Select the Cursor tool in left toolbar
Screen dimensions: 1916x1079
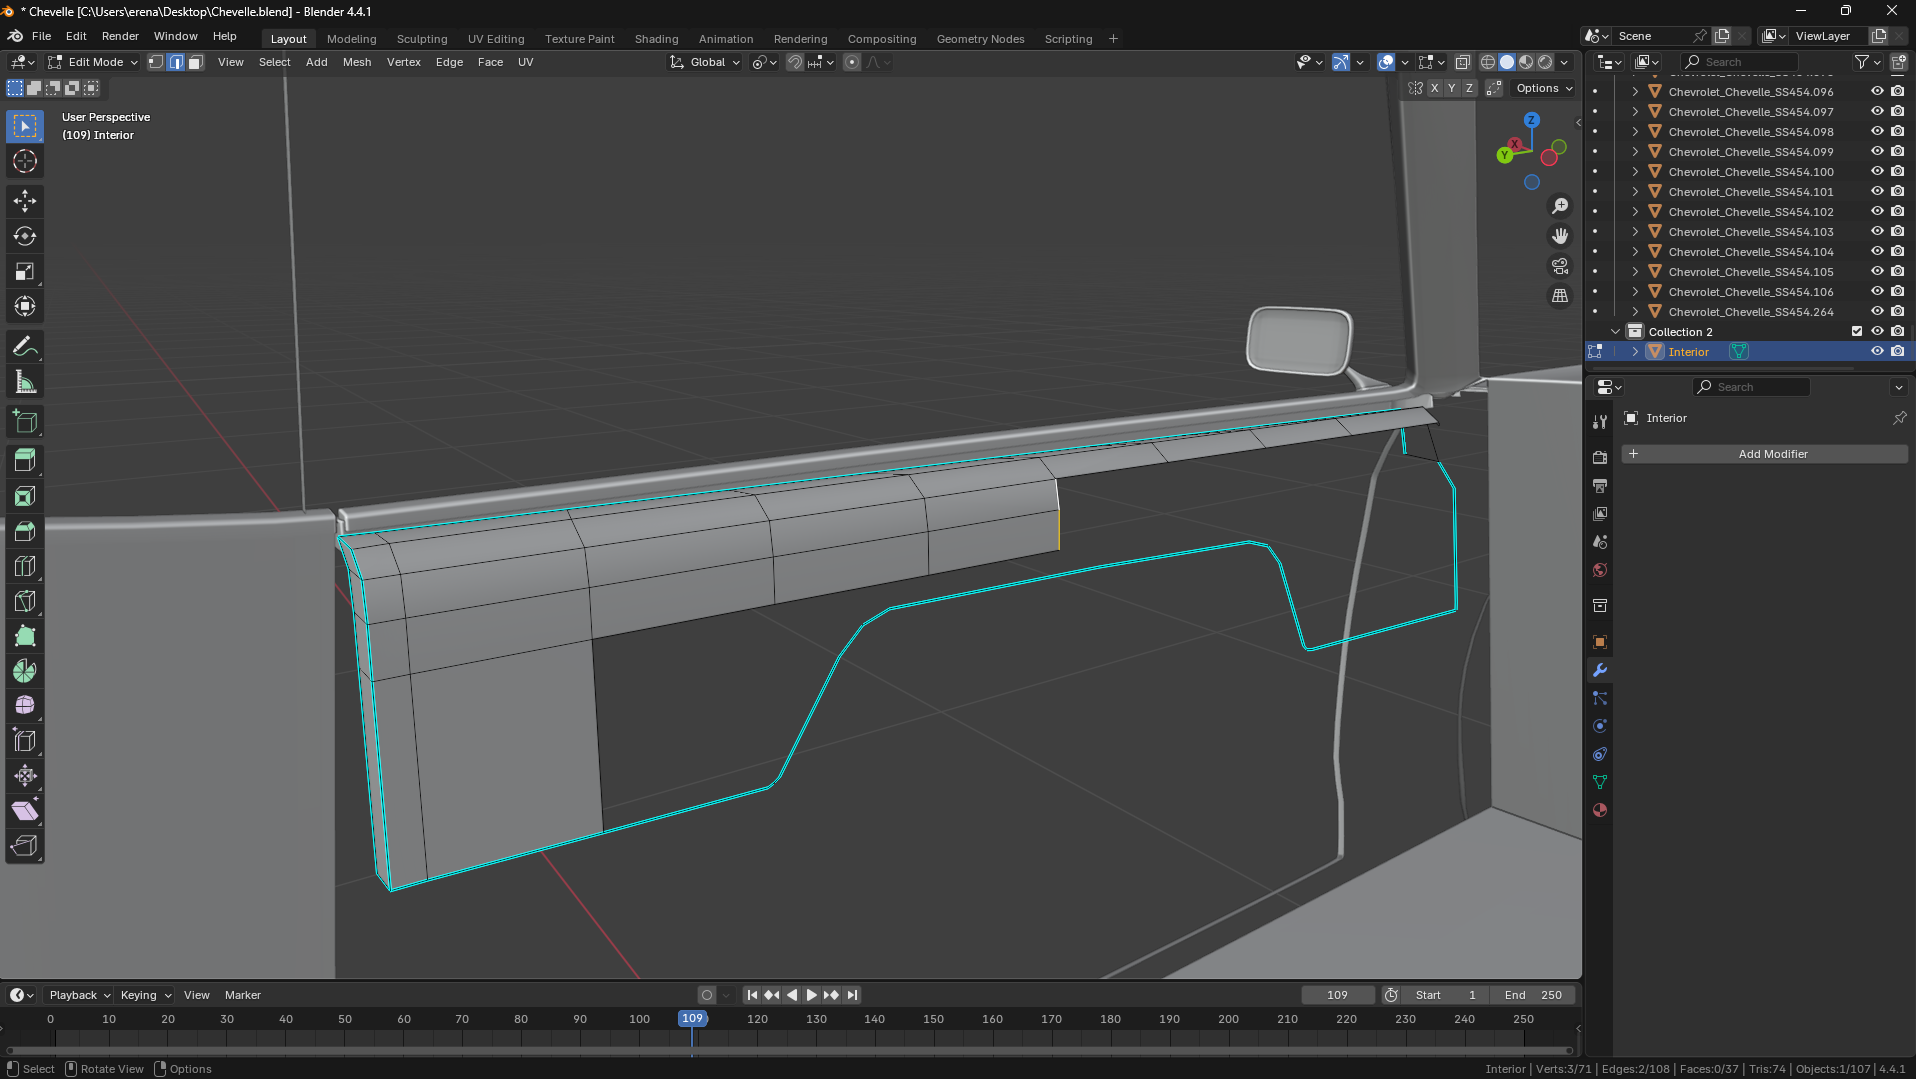point(25,161)
